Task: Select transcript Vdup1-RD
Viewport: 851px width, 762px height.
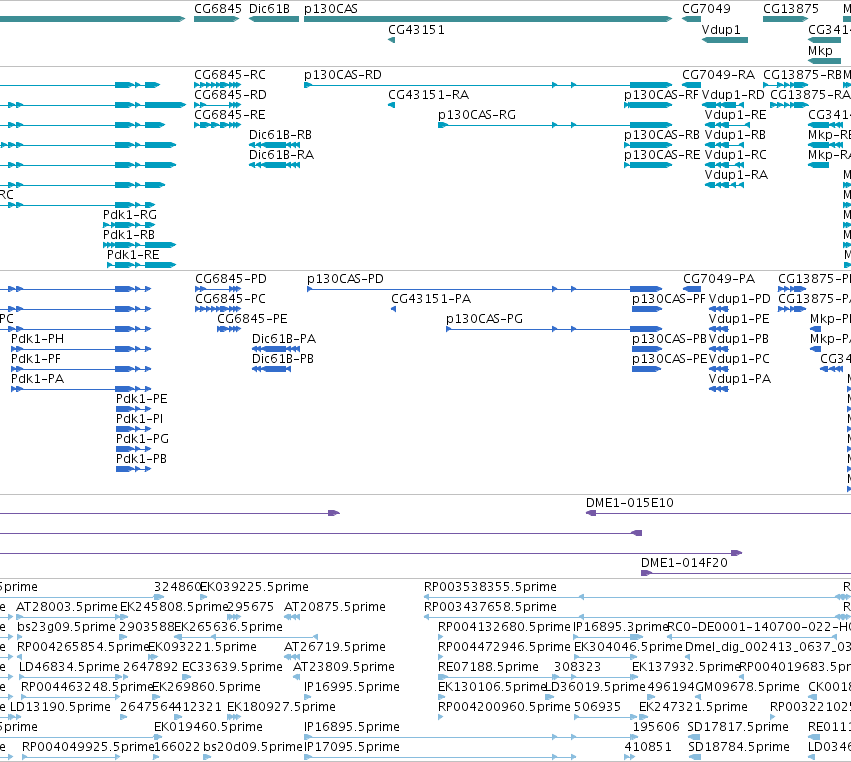Action: click(x=733, y=95)
